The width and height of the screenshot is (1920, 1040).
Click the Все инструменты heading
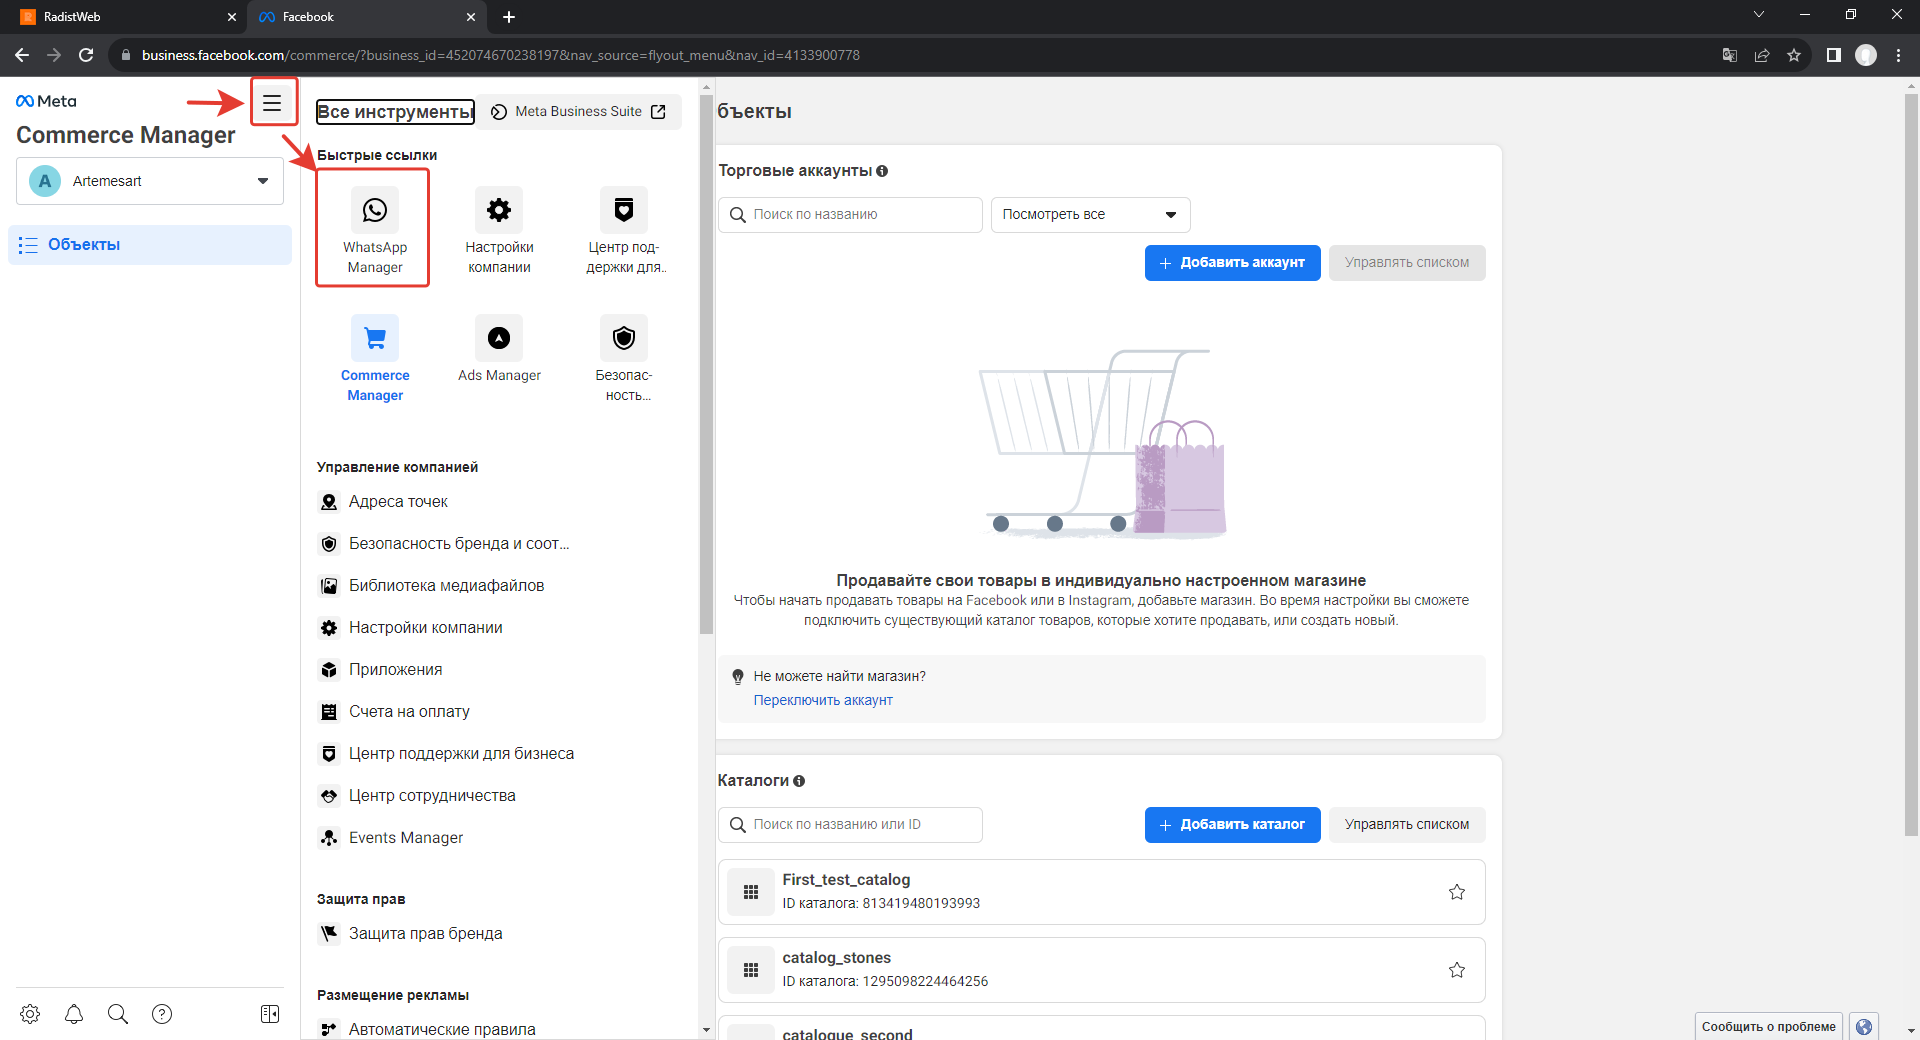pyautogui.click(x=395, y=112)
